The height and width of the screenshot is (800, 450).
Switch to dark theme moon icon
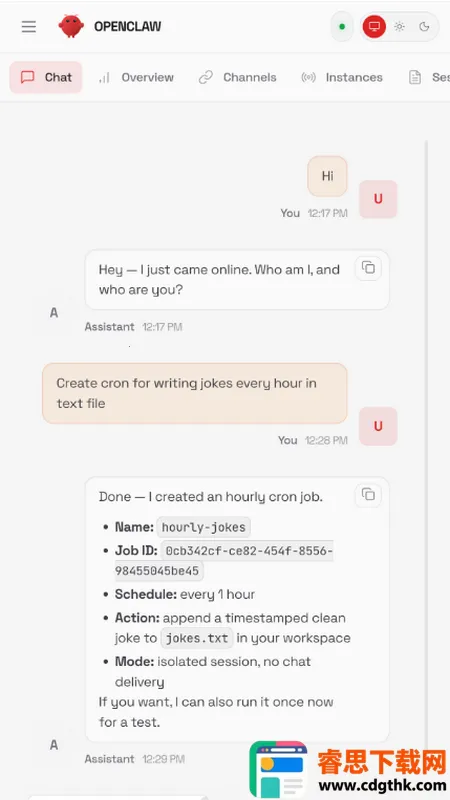coord(424,27)
